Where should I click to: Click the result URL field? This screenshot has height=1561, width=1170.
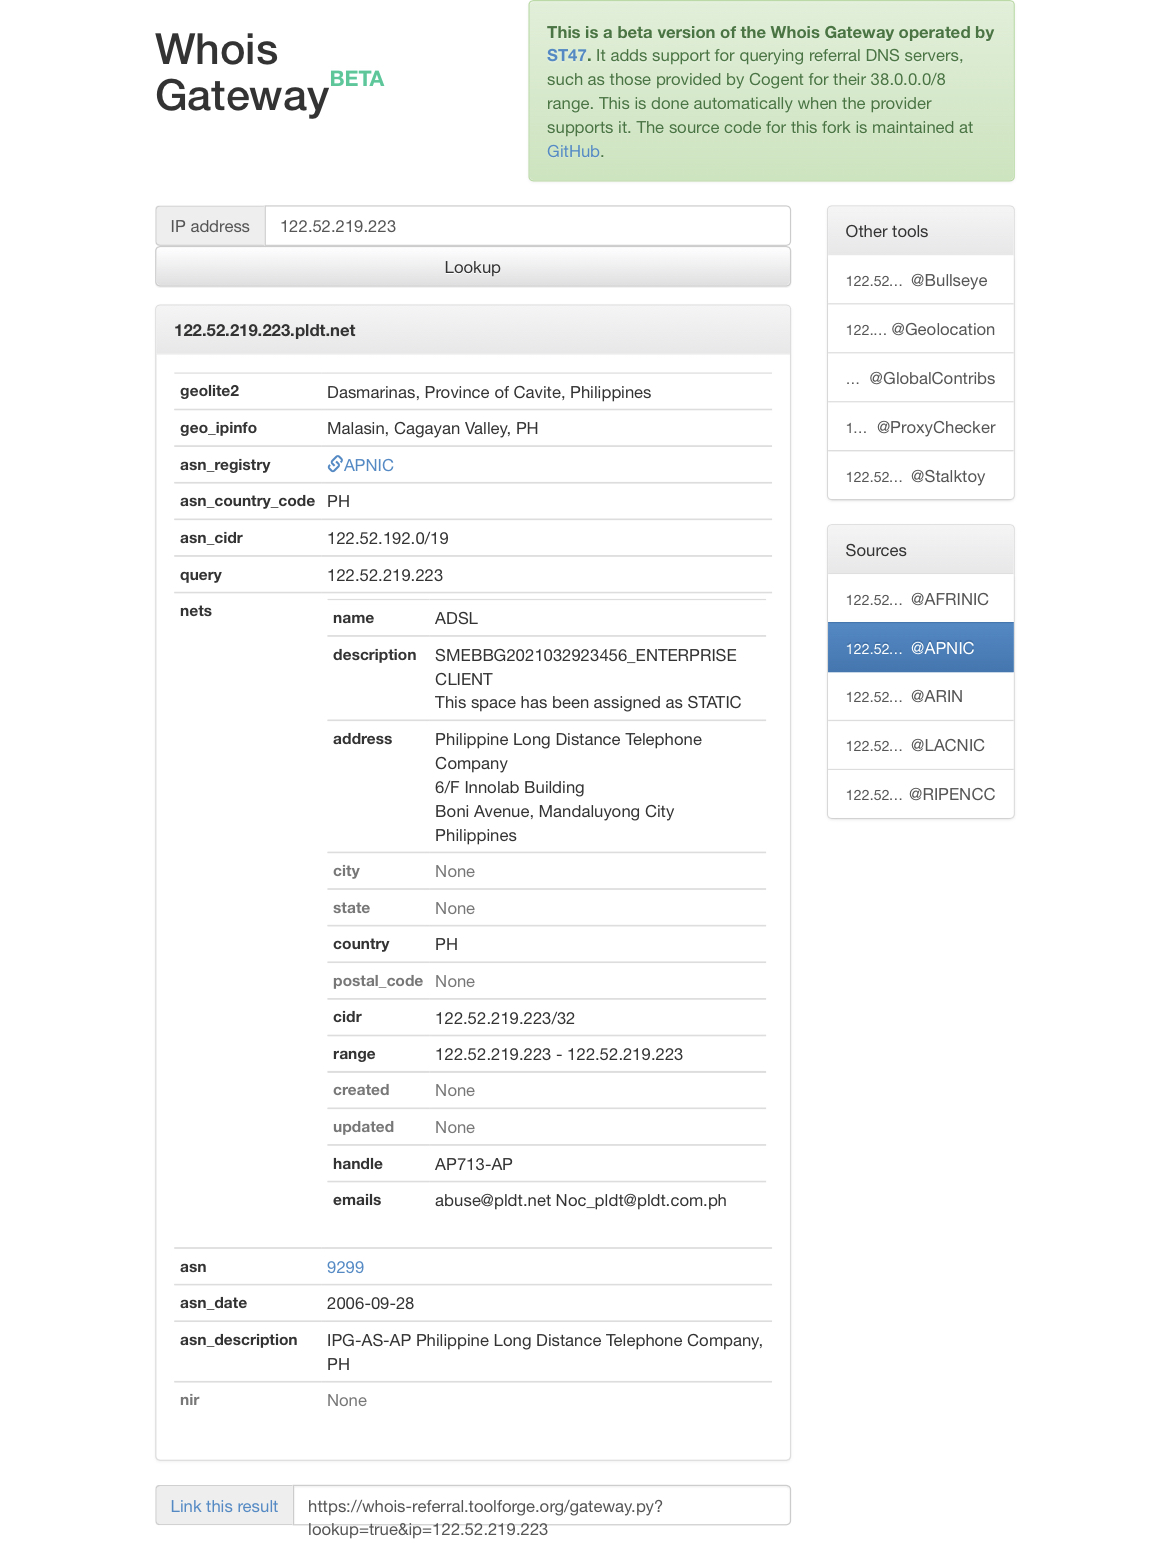[x=542, y=1506]
